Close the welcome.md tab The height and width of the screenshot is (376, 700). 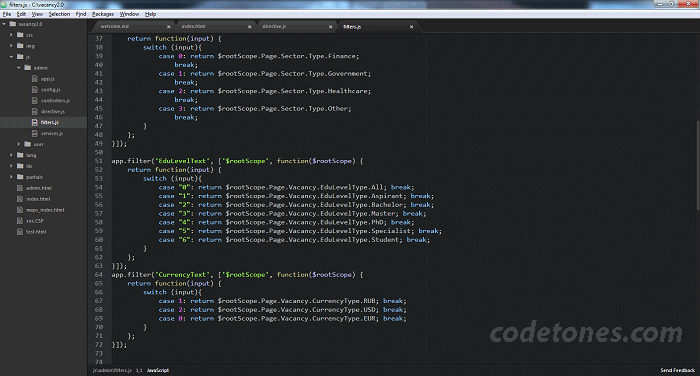[168, 27]
